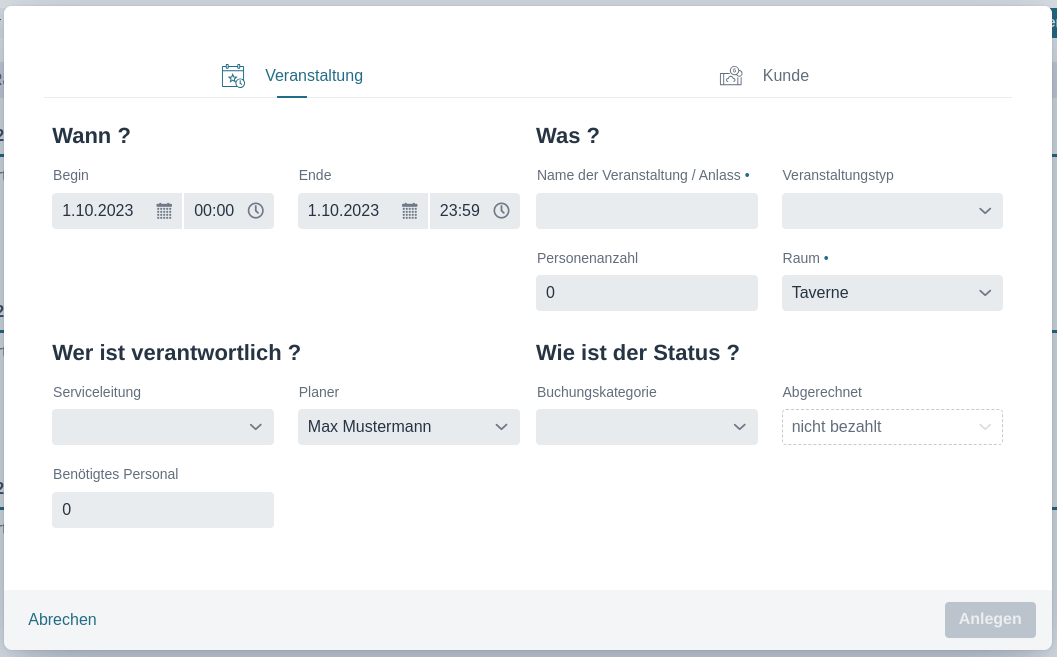1057x657 pixels.
Task: Click the Veranstaltung calendar icon
Action: [x=233, y=75]
